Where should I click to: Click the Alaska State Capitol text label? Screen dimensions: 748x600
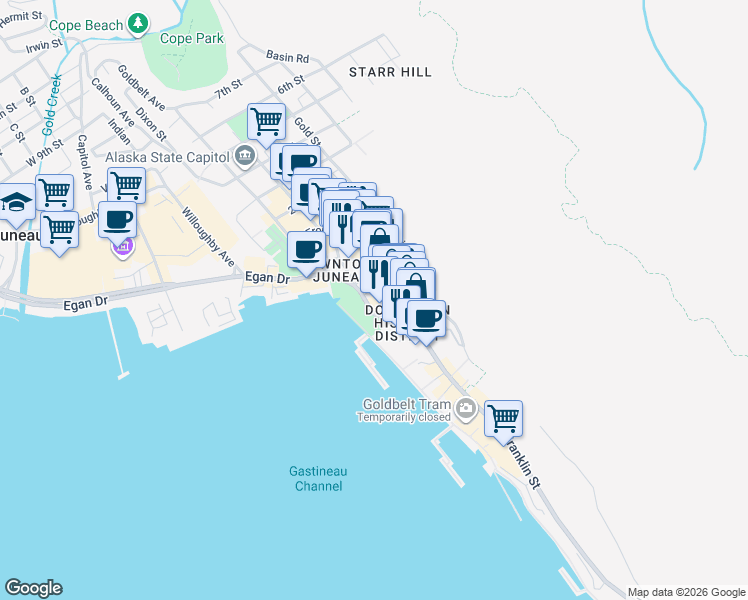(167, 157)
